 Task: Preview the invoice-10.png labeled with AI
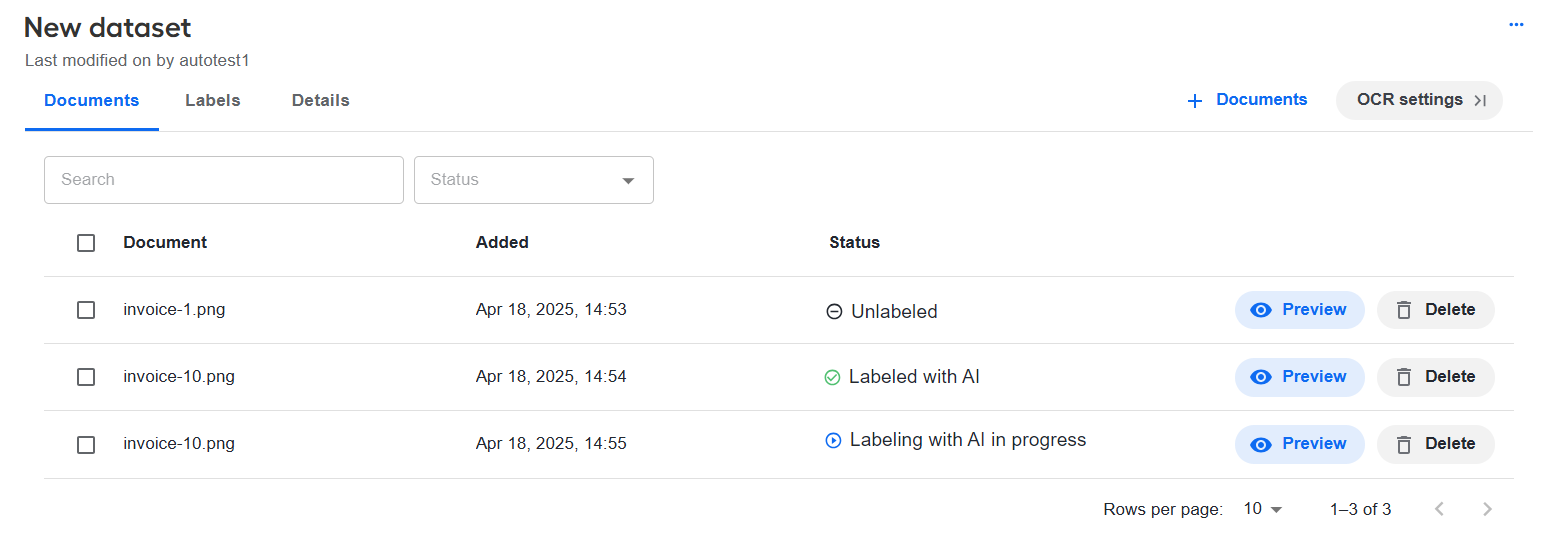1299,377
